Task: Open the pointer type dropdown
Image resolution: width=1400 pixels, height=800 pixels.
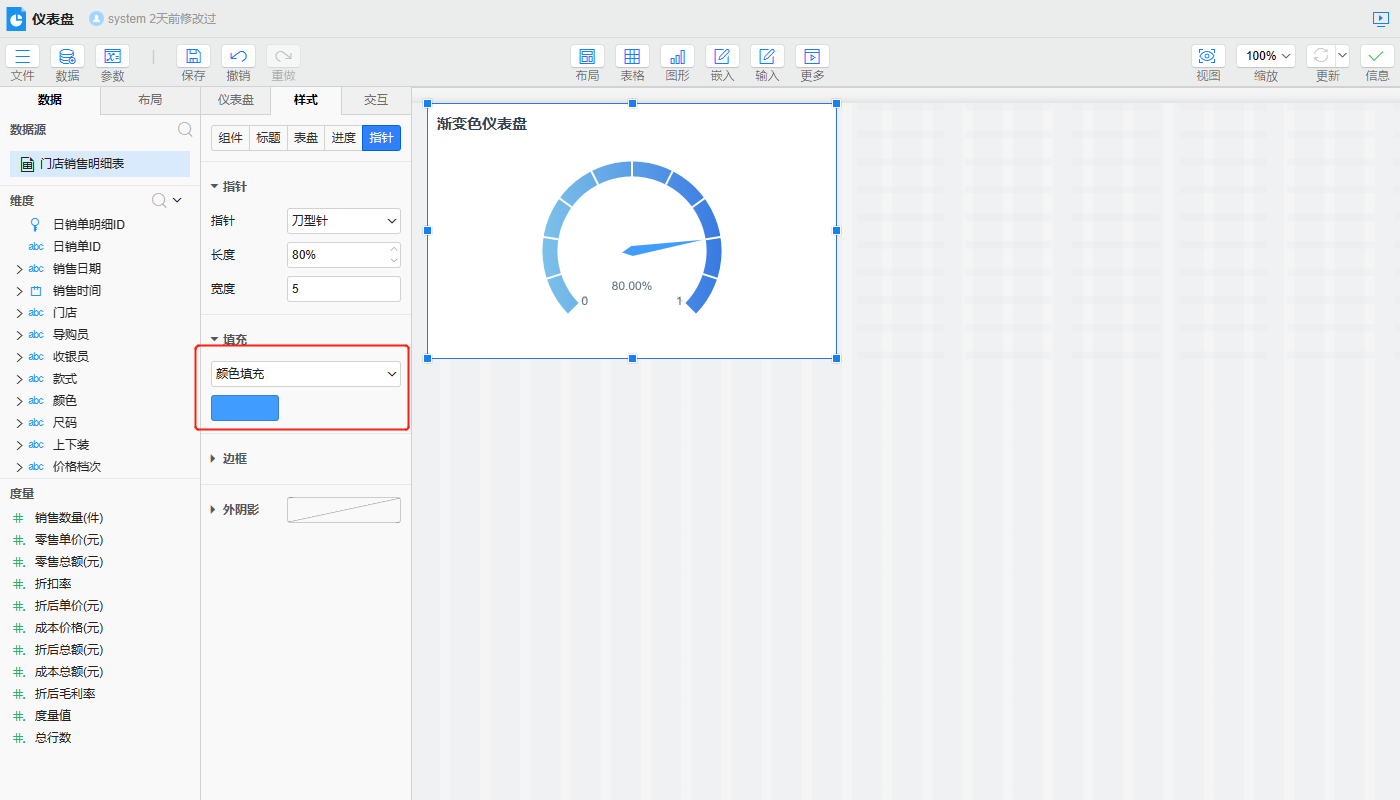Action: click(x=343, y=221)
